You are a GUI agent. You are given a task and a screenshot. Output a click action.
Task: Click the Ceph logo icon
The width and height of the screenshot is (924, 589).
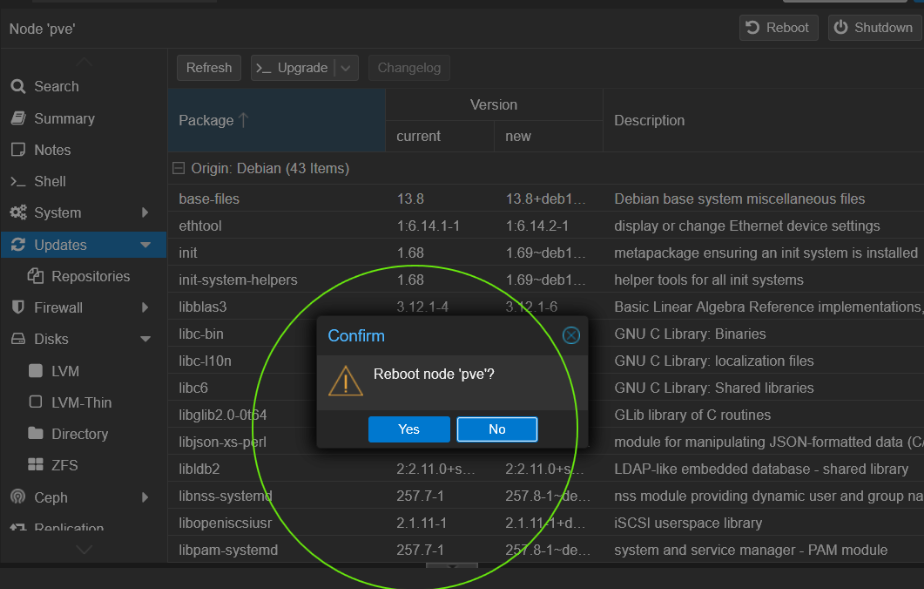pos(18,497)
